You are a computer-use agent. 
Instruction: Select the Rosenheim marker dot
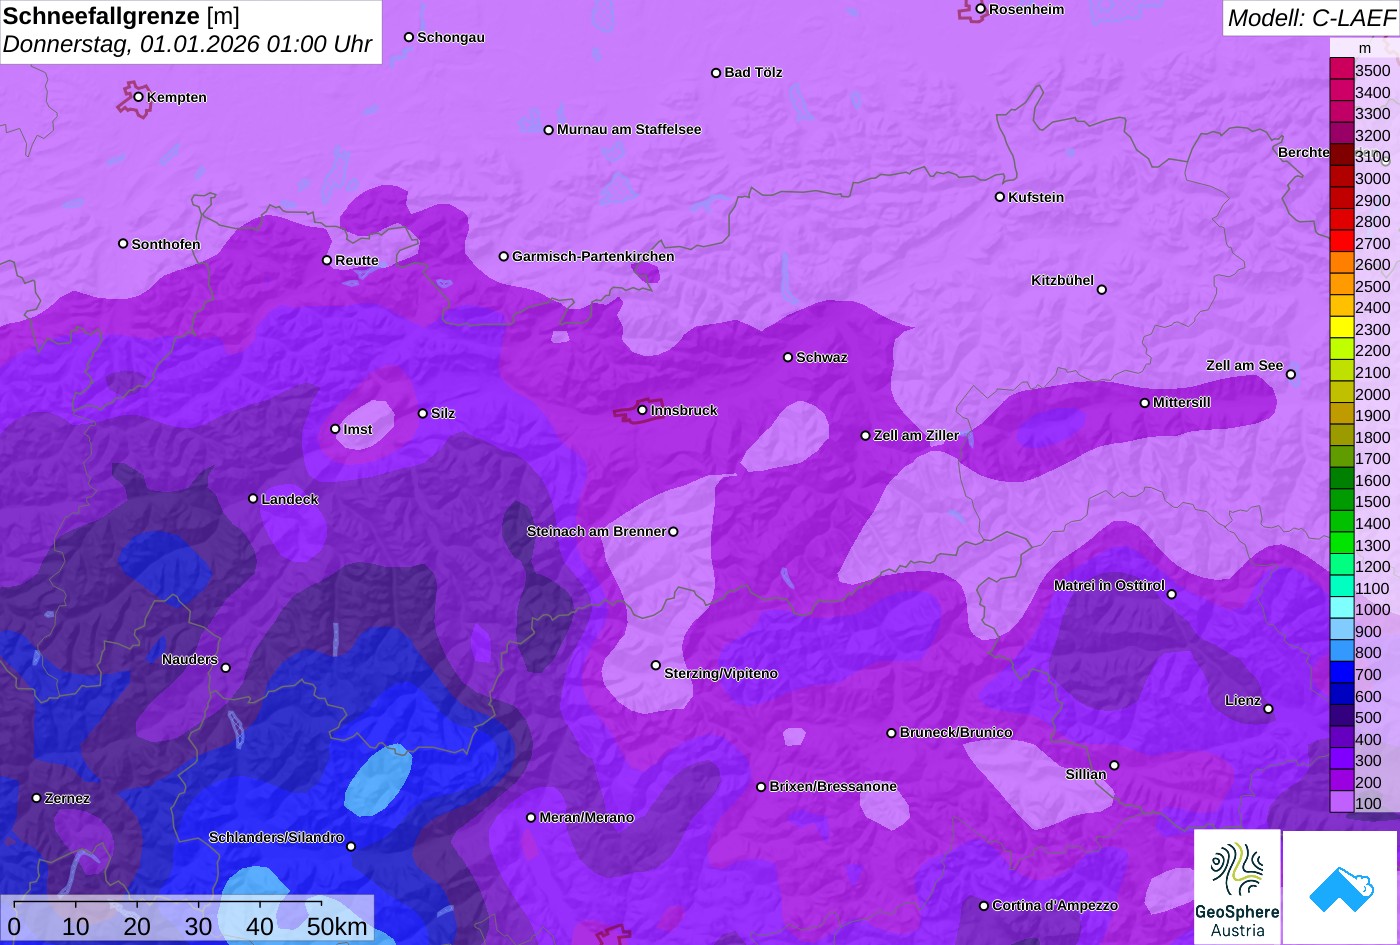point(981,9)
